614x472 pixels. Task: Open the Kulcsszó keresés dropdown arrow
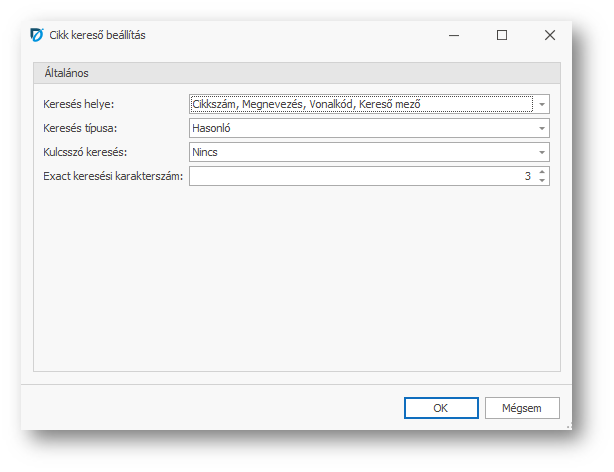pyautogui.click(x=541, y=152)
